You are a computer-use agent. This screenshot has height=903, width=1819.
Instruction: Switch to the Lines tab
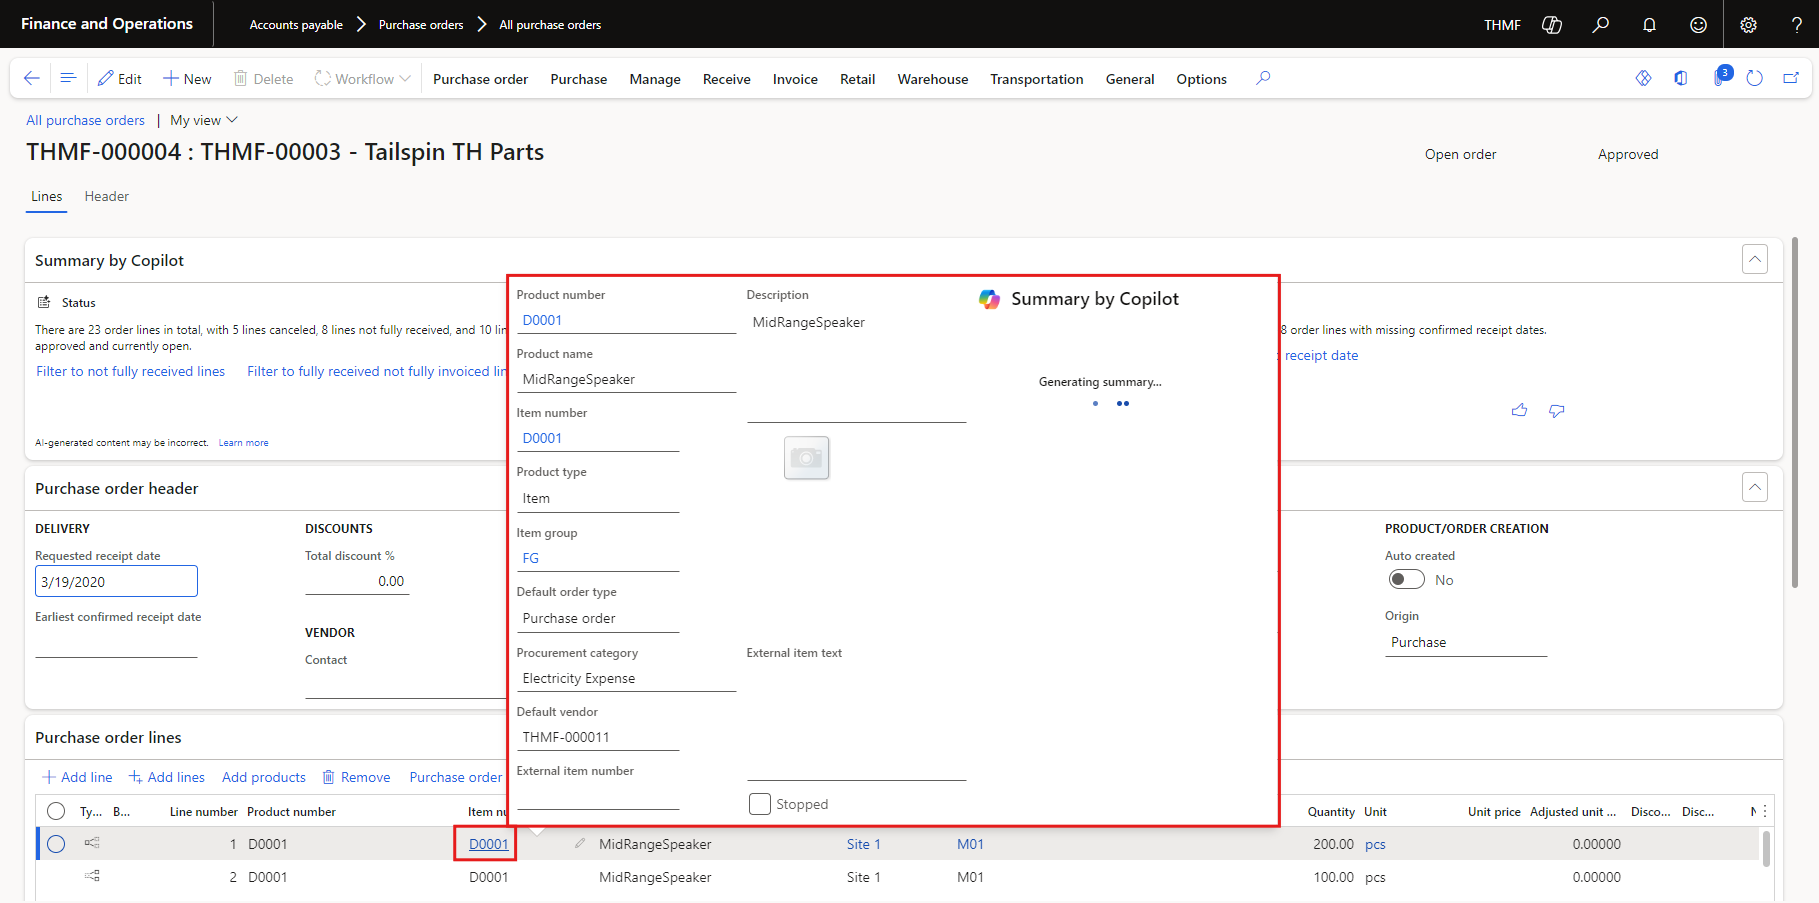pyautogui.click(x=46, y=197)
